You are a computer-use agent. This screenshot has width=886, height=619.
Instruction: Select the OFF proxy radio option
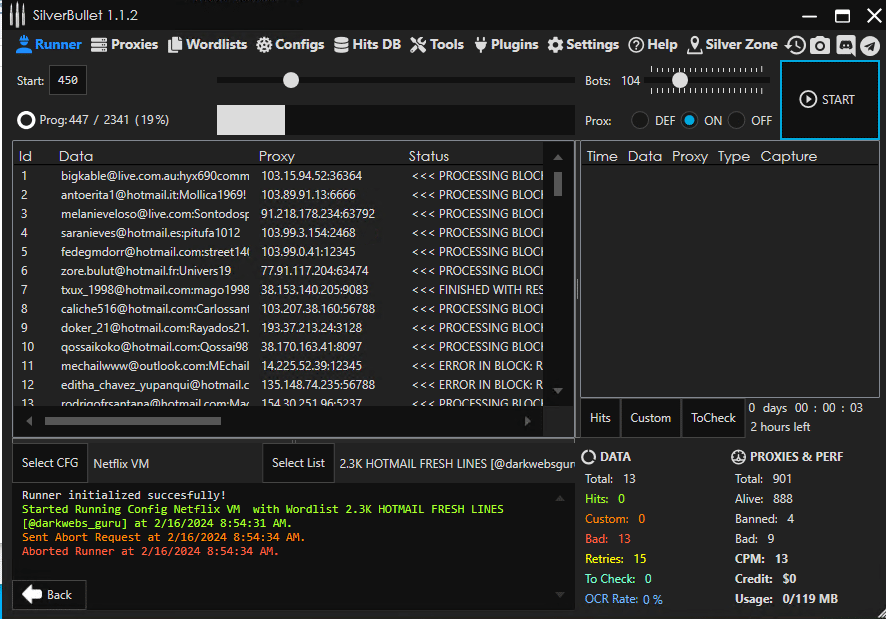737,120
